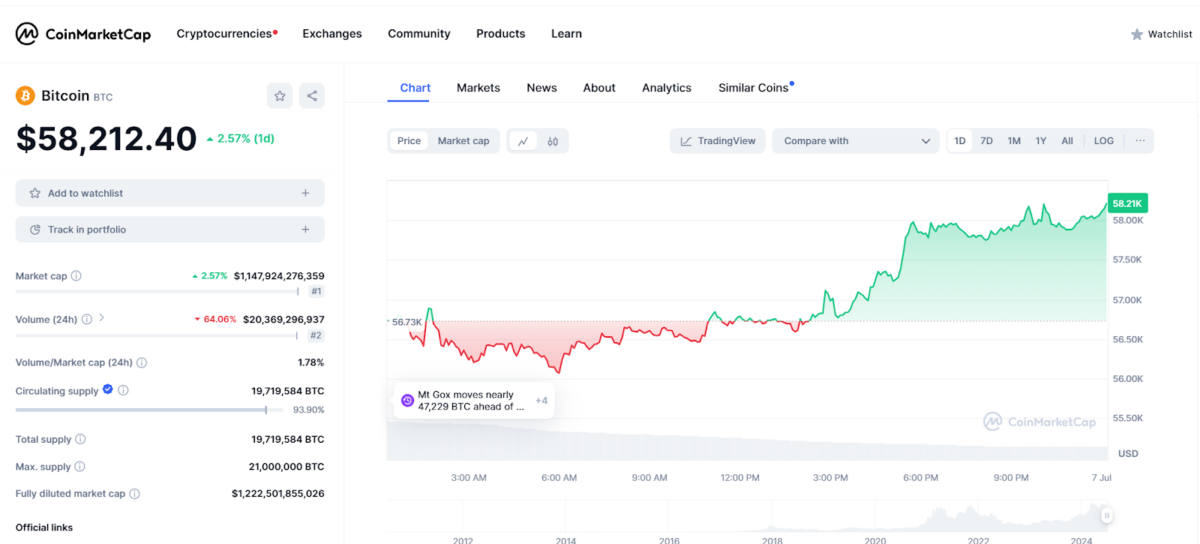1200x544 pixels.
Task: Switch to the Chart tab
Action: (x=415, y=88)
